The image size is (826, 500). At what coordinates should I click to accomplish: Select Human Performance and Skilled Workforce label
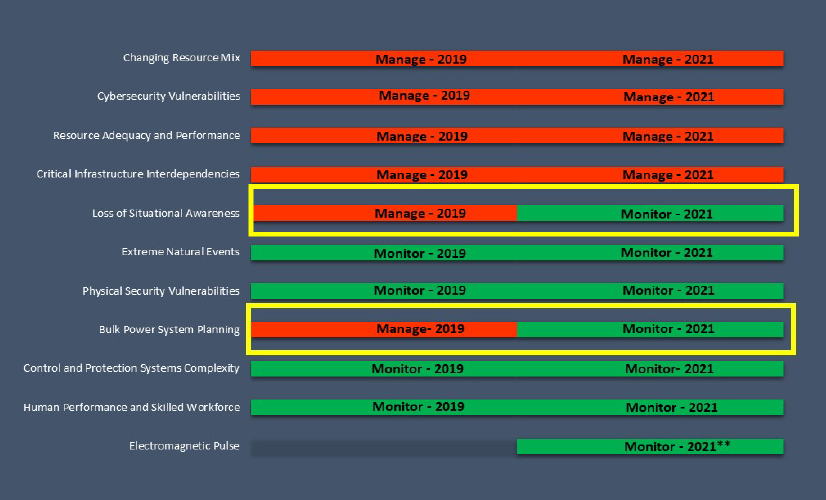click(133, 407)
